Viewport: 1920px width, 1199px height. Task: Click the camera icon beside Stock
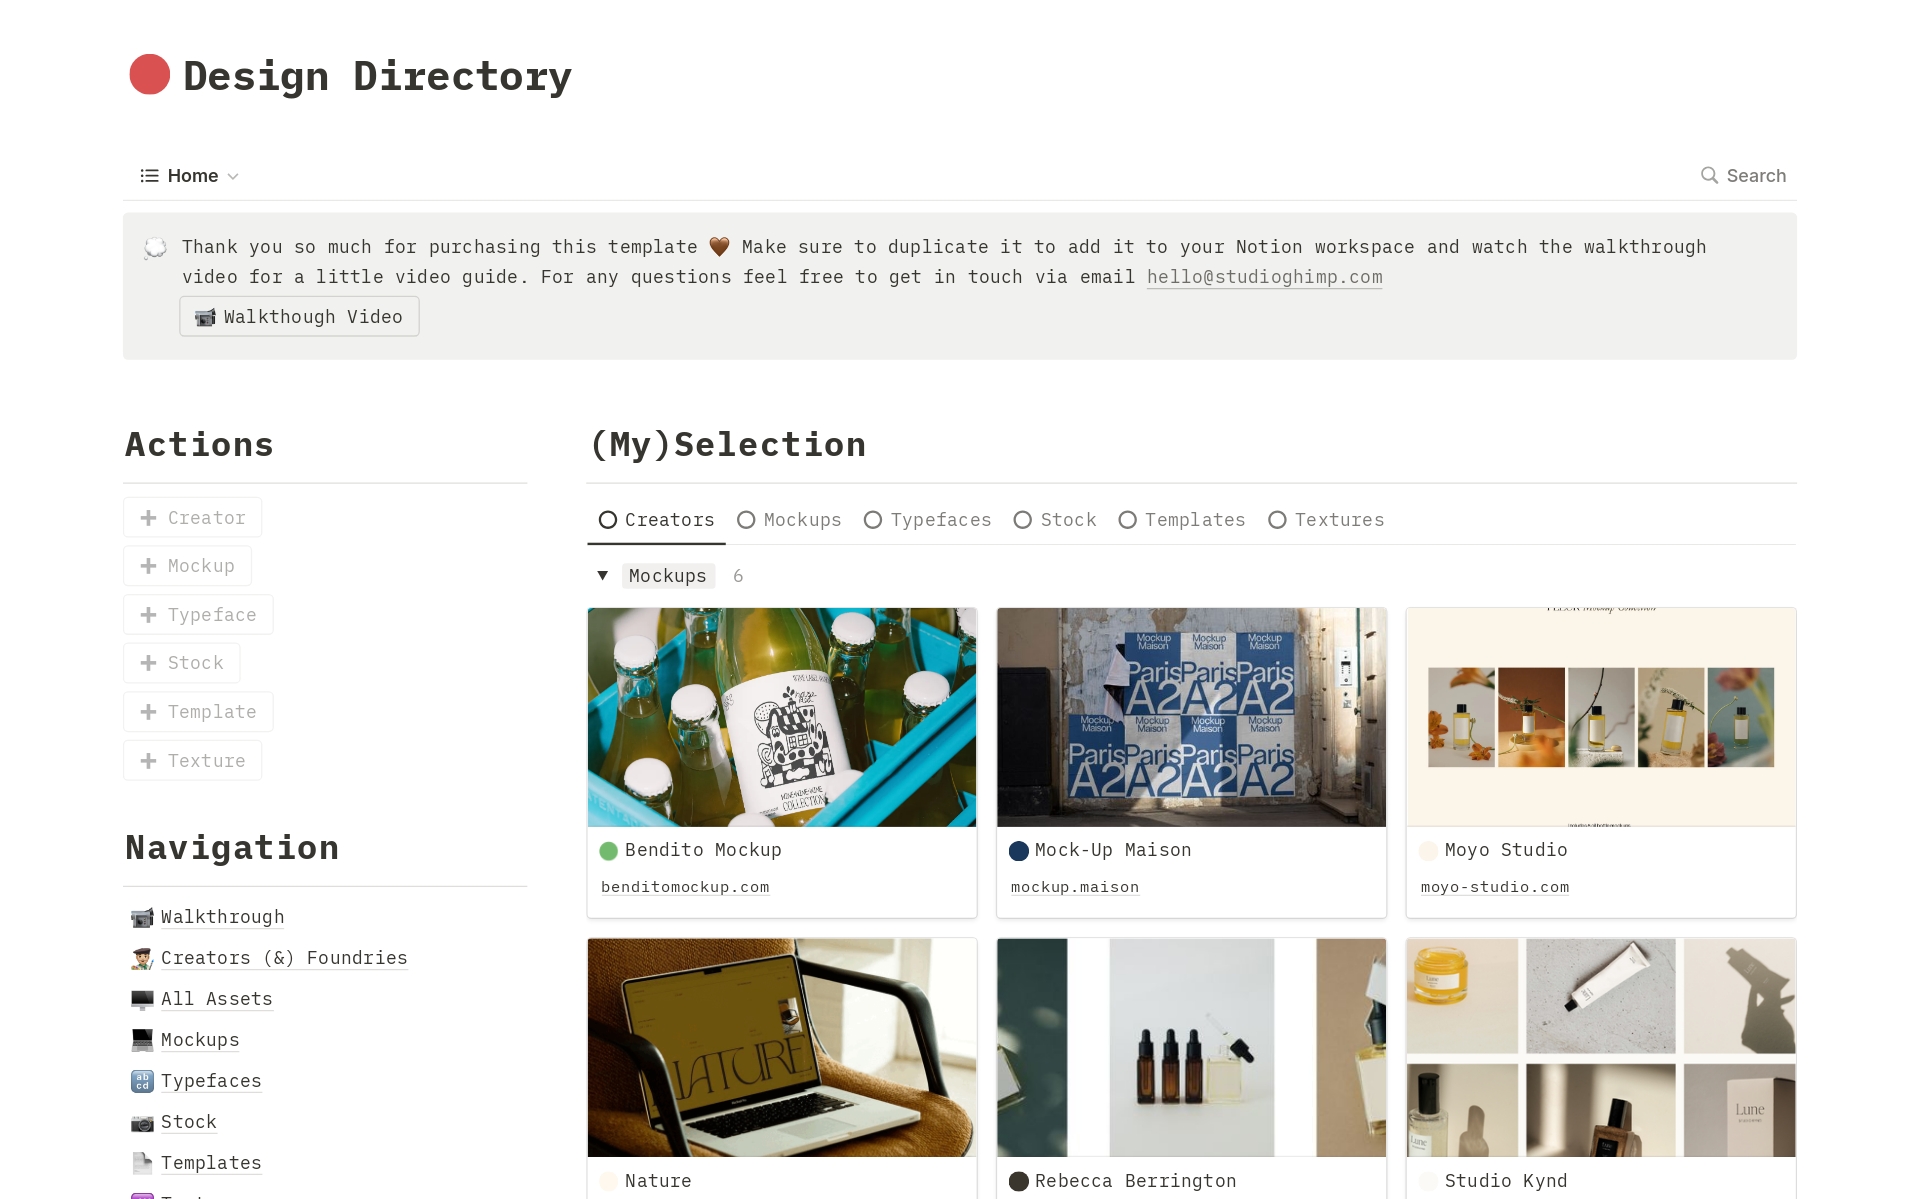pyautogui.click(x=142, y=1122)
